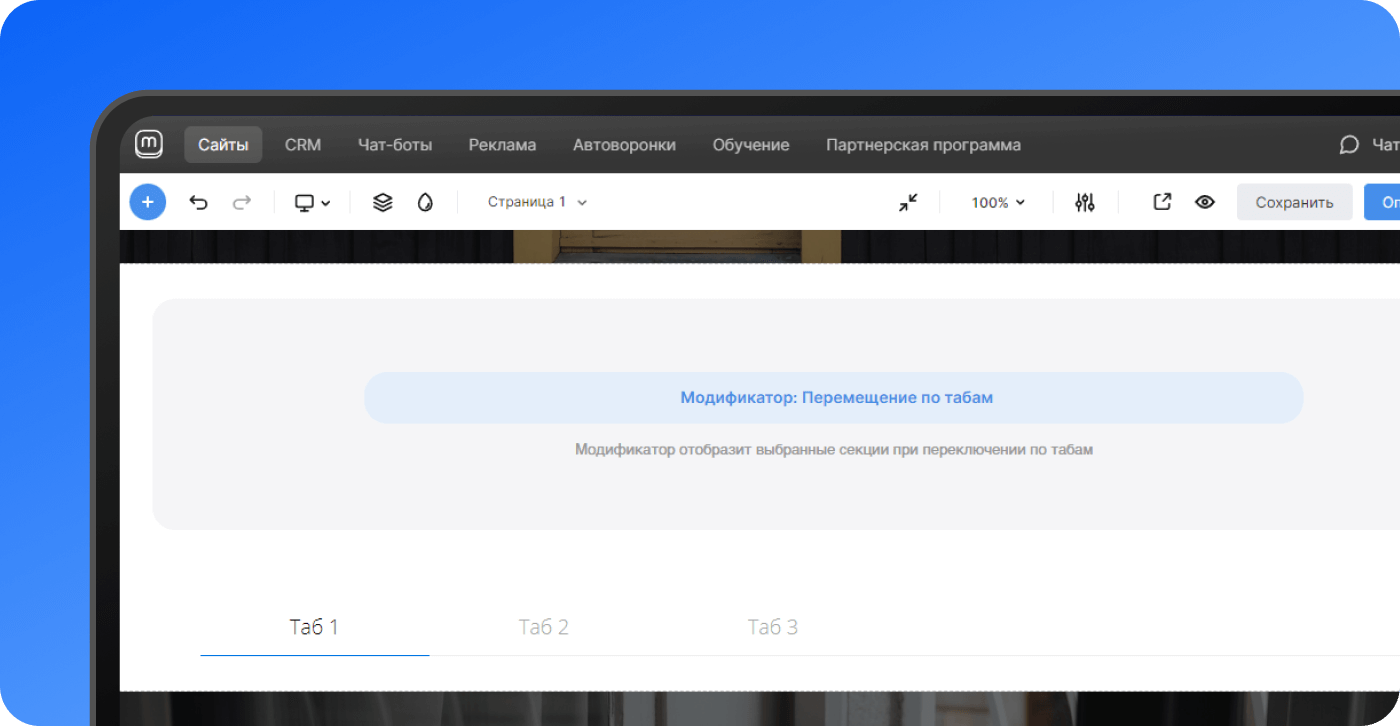Open the layers panel icon
Viewport: 1400px width, 726px height.
pyautogui.click(x=382, y=203)
